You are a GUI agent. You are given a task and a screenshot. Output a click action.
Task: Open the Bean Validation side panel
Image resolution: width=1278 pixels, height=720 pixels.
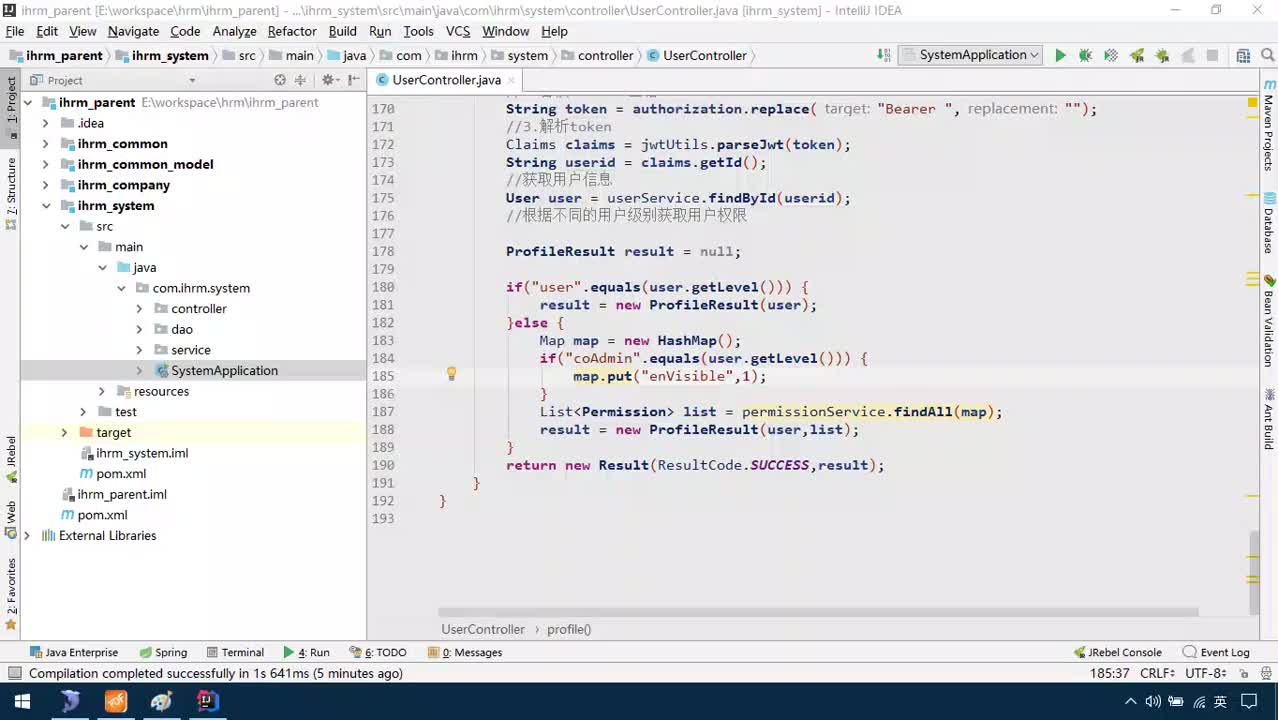click(x=1268, y=322)
